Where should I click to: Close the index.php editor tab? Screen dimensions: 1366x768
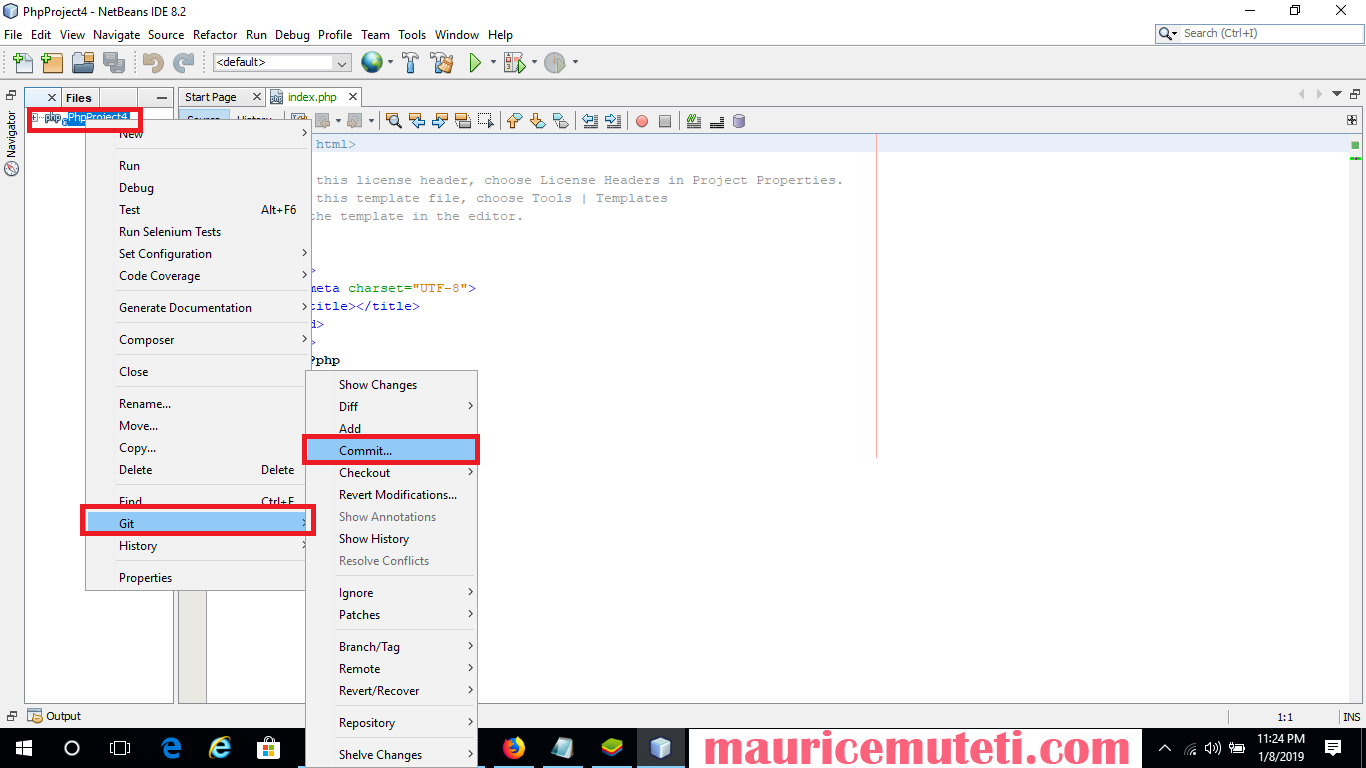coord(352,97)
